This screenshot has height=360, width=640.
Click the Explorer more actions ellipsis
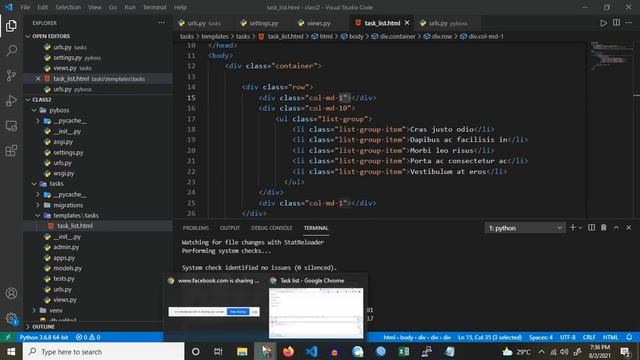point(162,23)
